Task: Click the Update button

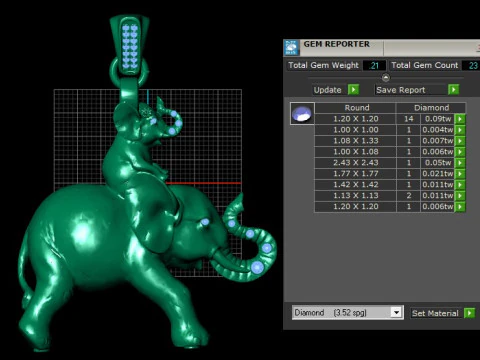Action: pyautogui.click(x=327, y=90)
